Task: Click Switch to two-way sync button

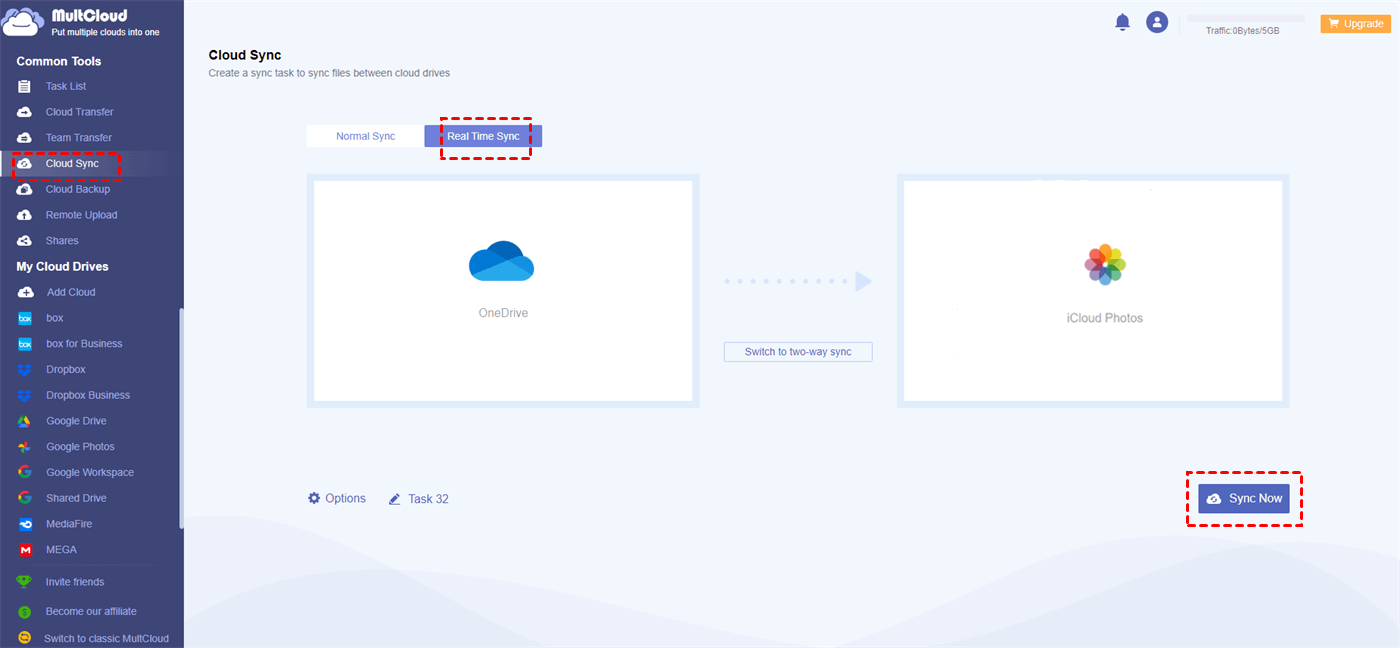Action: 798,352
